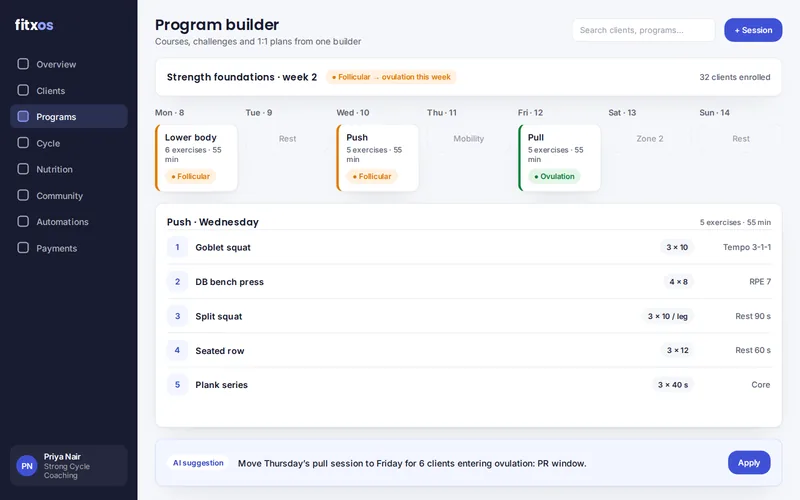Click 32 clients enrolled text
The image size is (800, 500).
[735, 77]
